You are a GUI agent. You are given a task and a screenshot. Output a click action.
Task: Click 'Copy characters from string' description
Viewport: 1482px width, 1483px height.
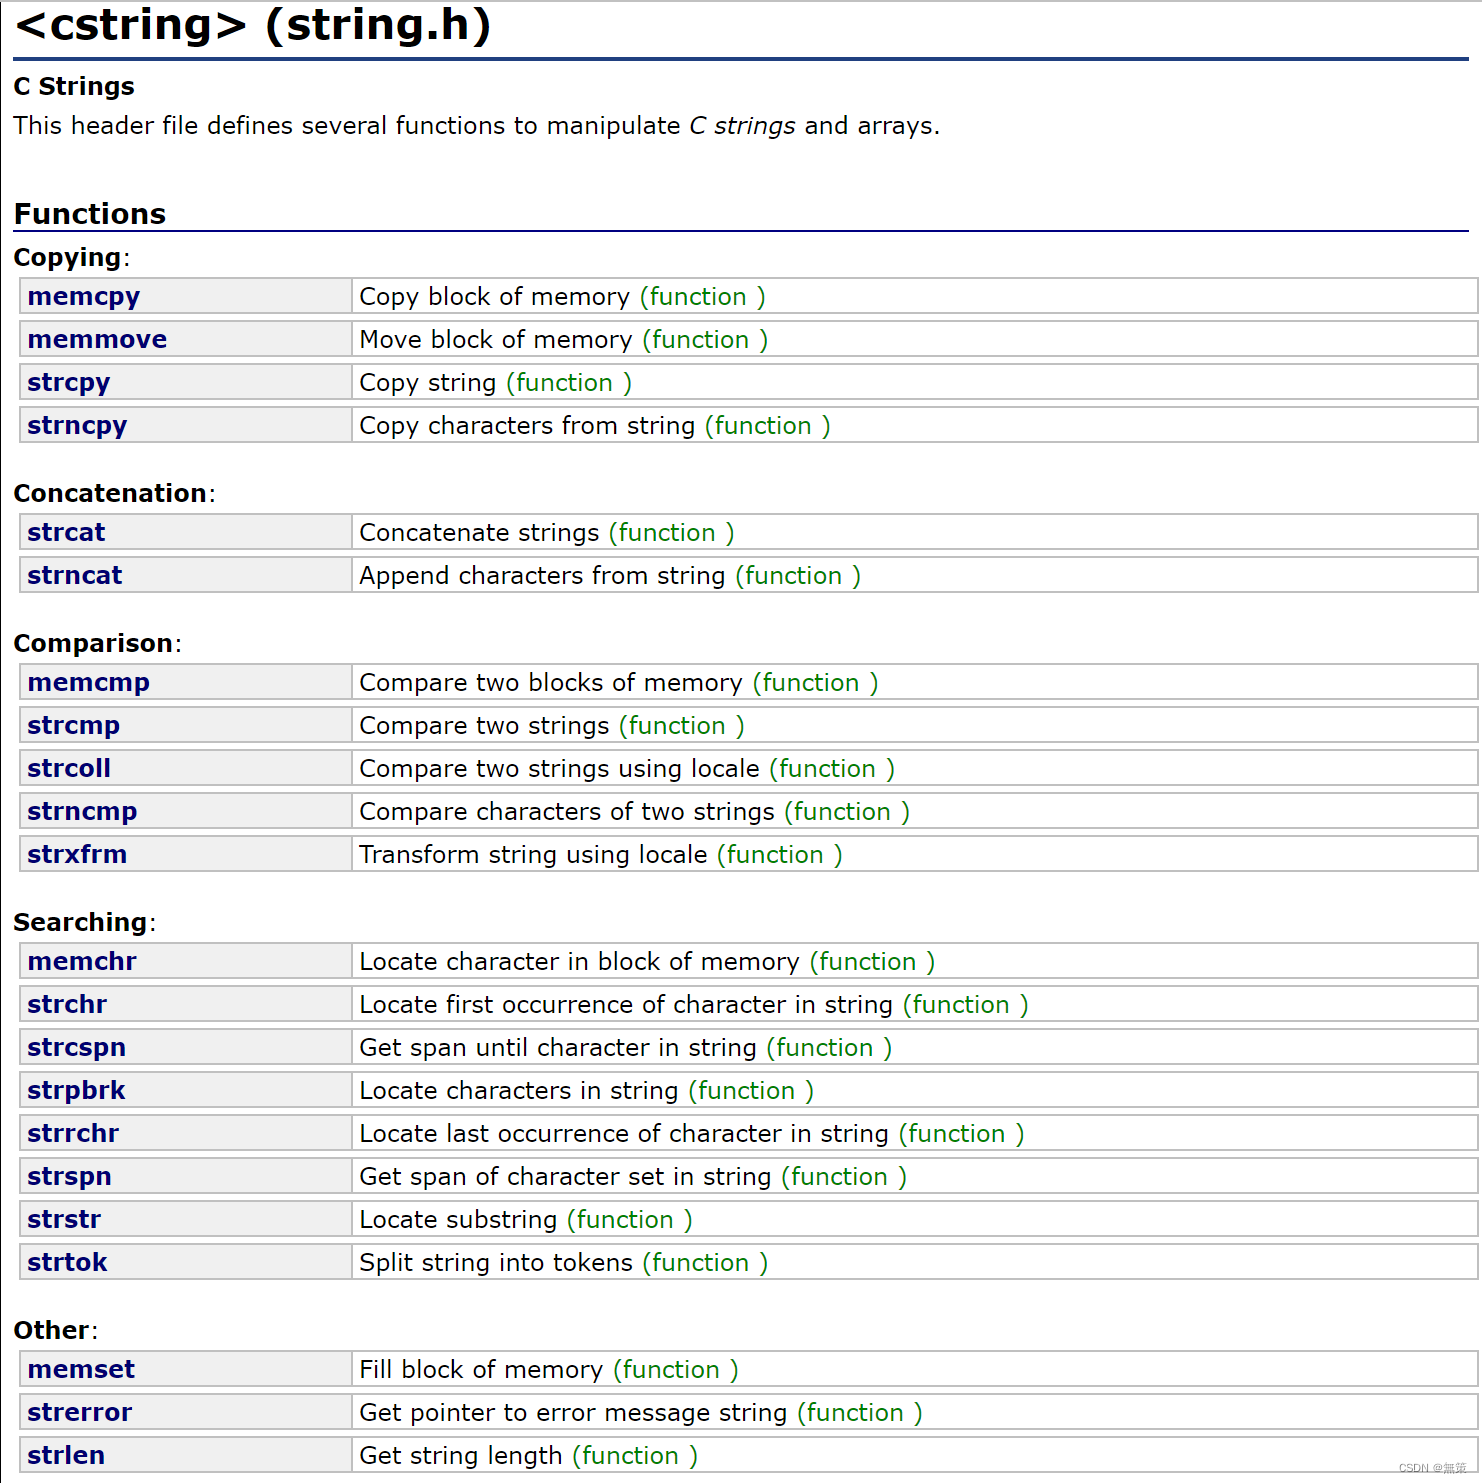point(528,426)
